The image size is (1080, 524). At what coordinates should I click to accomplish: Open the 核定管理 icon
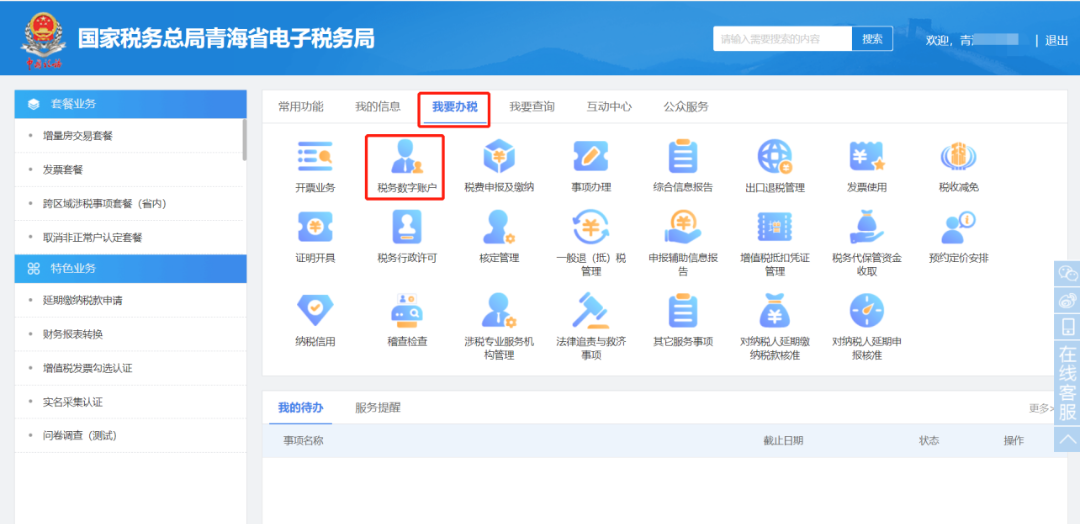click(499, 228)
